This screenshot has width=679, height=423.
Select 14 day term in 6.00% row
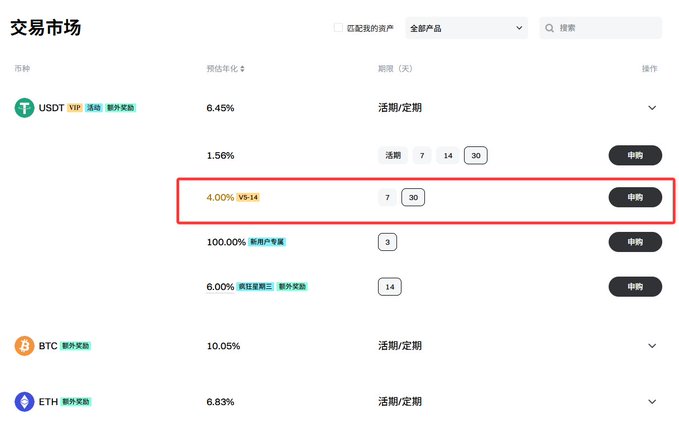tap(390, 287)
